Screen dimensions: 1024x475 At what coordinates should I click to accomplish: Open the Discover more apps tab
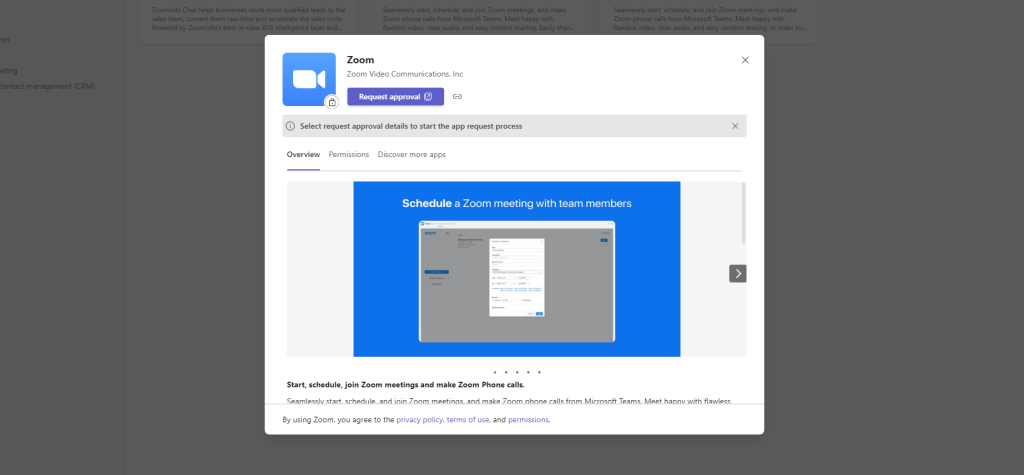coord(412,155)
